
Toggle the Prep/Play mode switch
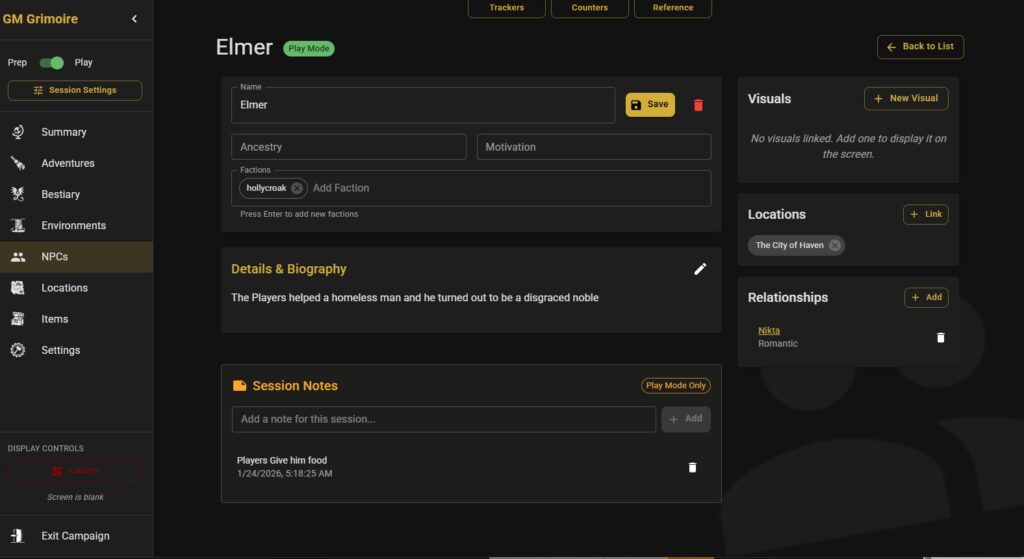[51, 63]
